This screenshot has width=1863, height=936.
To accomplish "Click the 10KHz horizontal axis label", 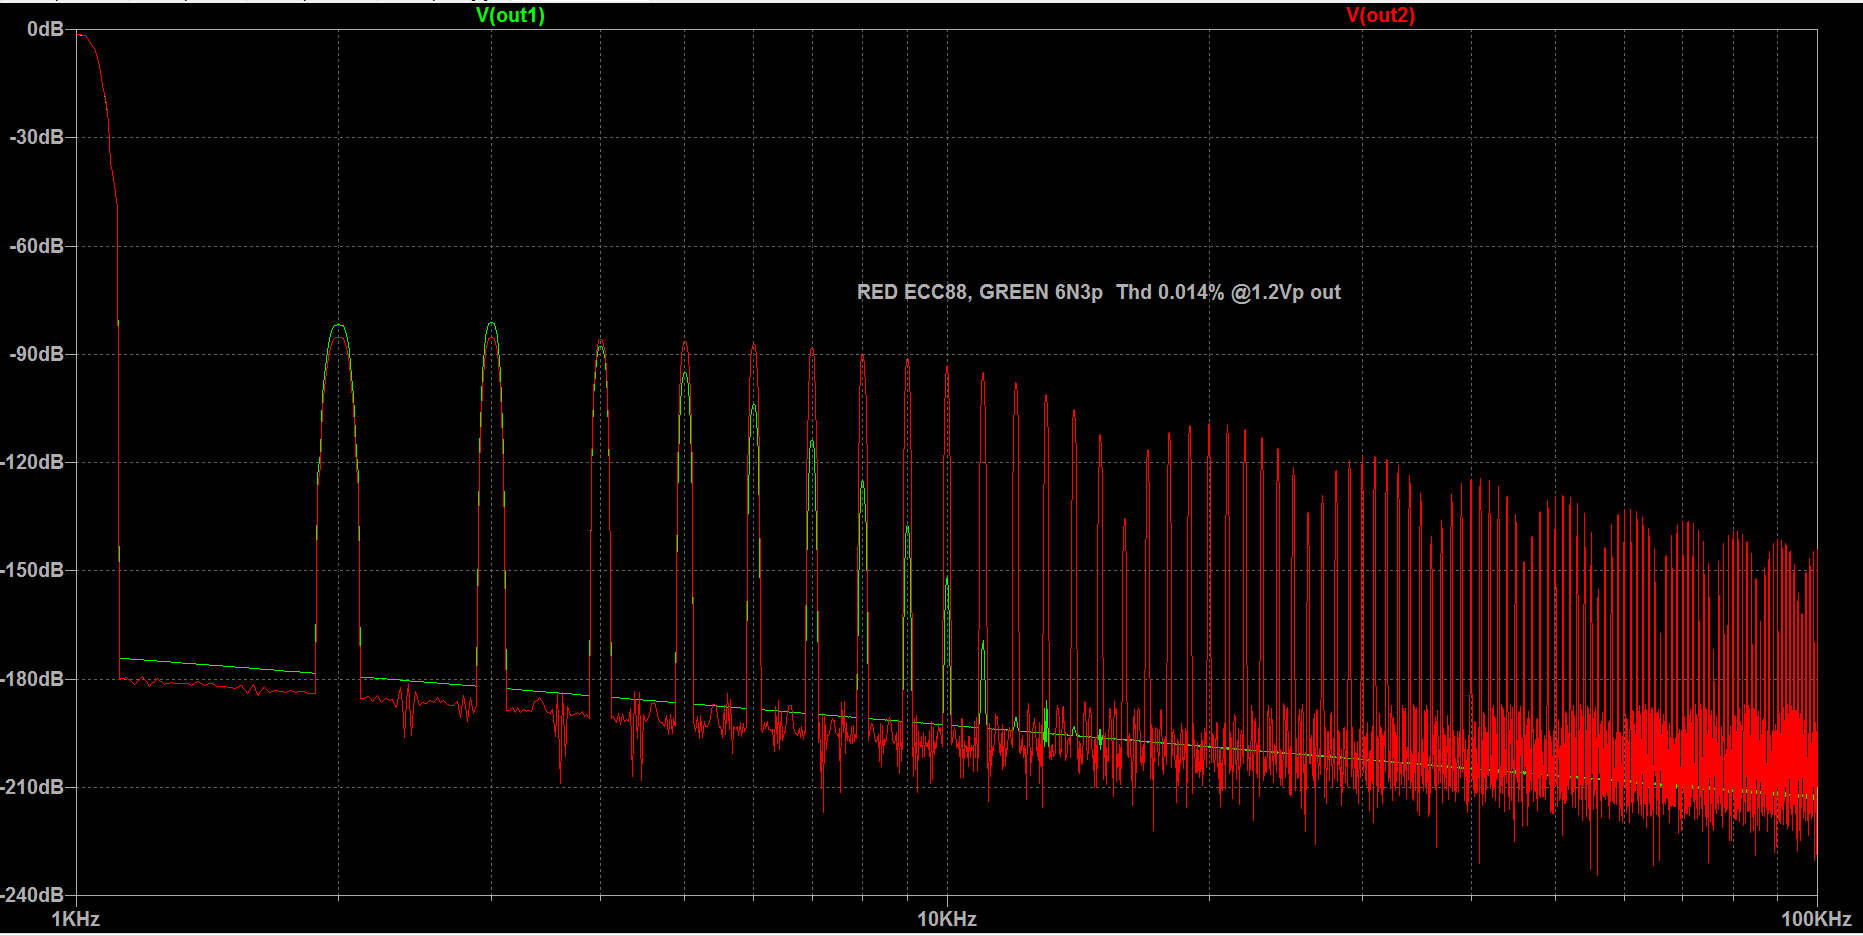I will click(947, 919).
